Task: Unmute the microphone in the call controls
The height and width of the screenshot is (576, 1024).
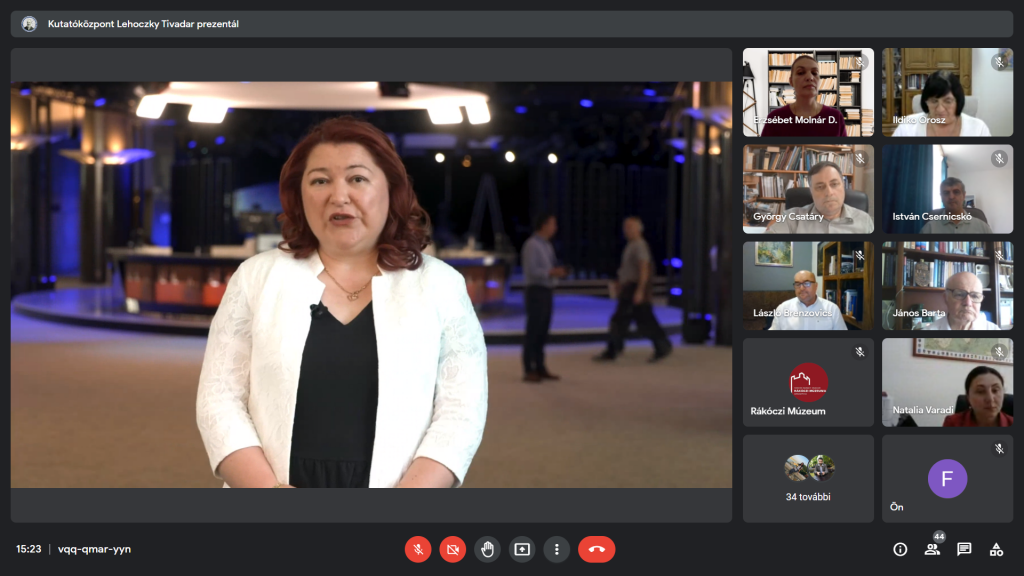Action: tap(418, 549)
